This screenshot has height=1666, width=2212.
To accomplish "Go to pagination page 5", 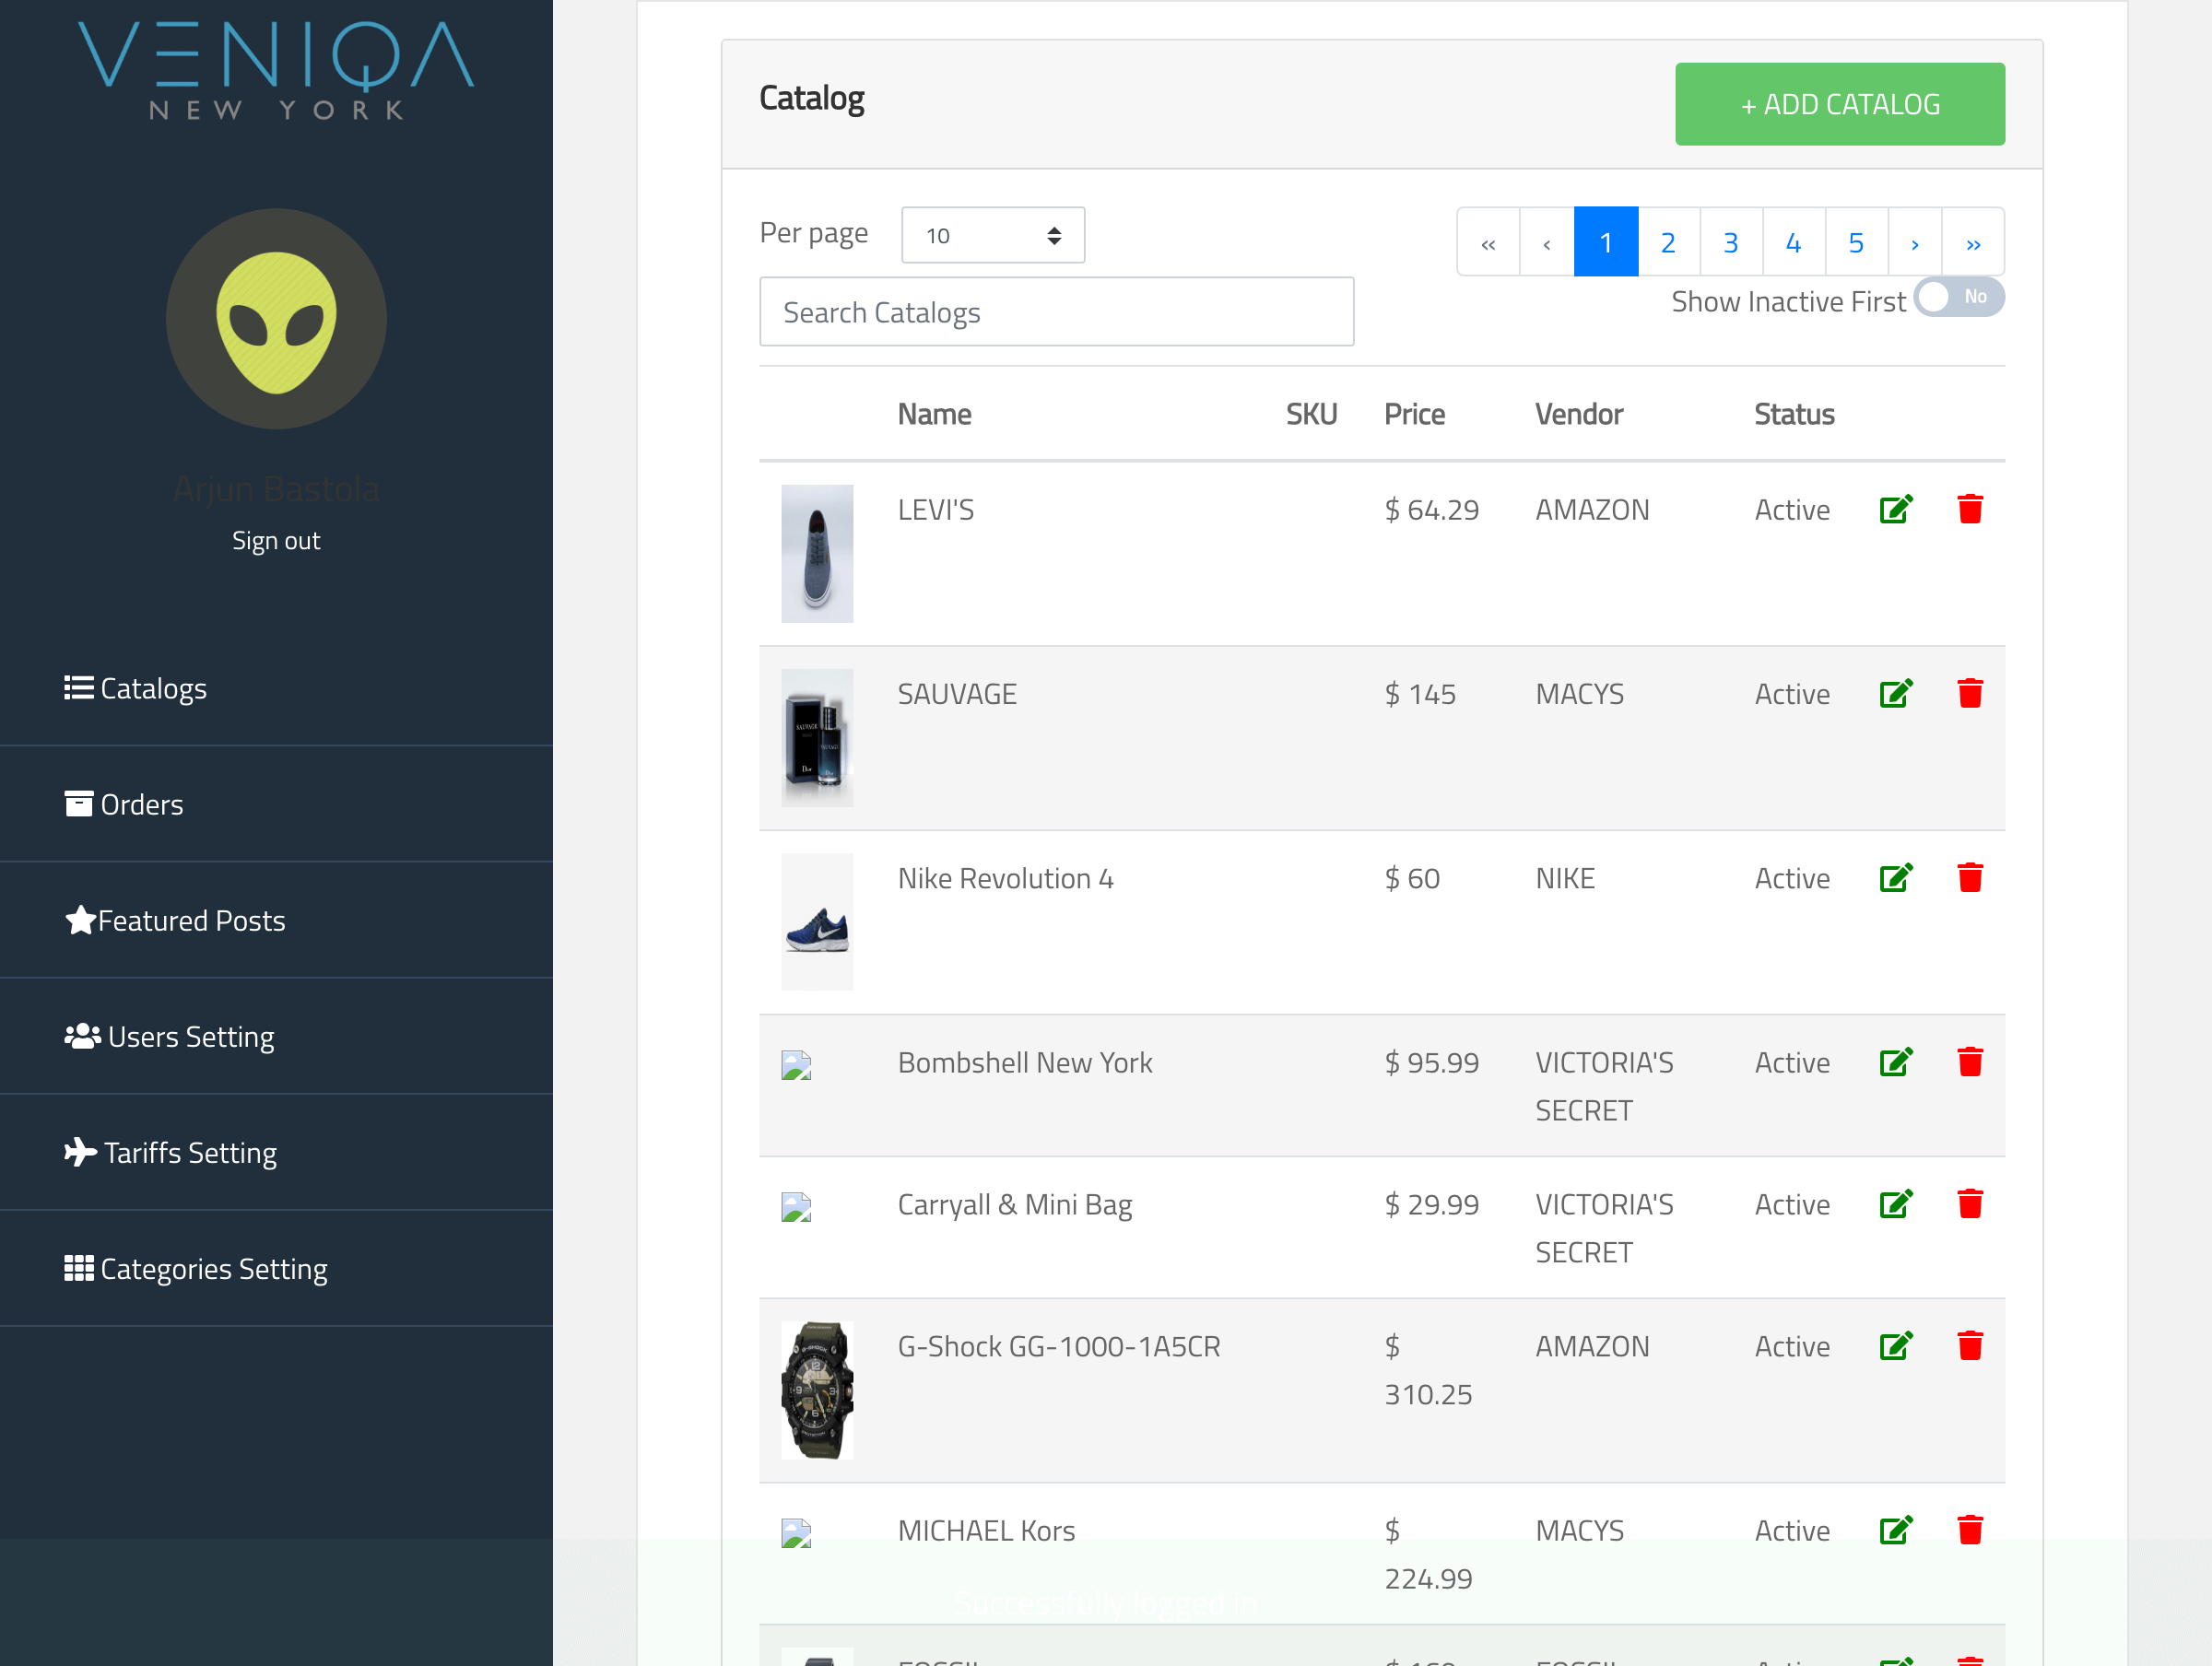I will pos(1856,242).
